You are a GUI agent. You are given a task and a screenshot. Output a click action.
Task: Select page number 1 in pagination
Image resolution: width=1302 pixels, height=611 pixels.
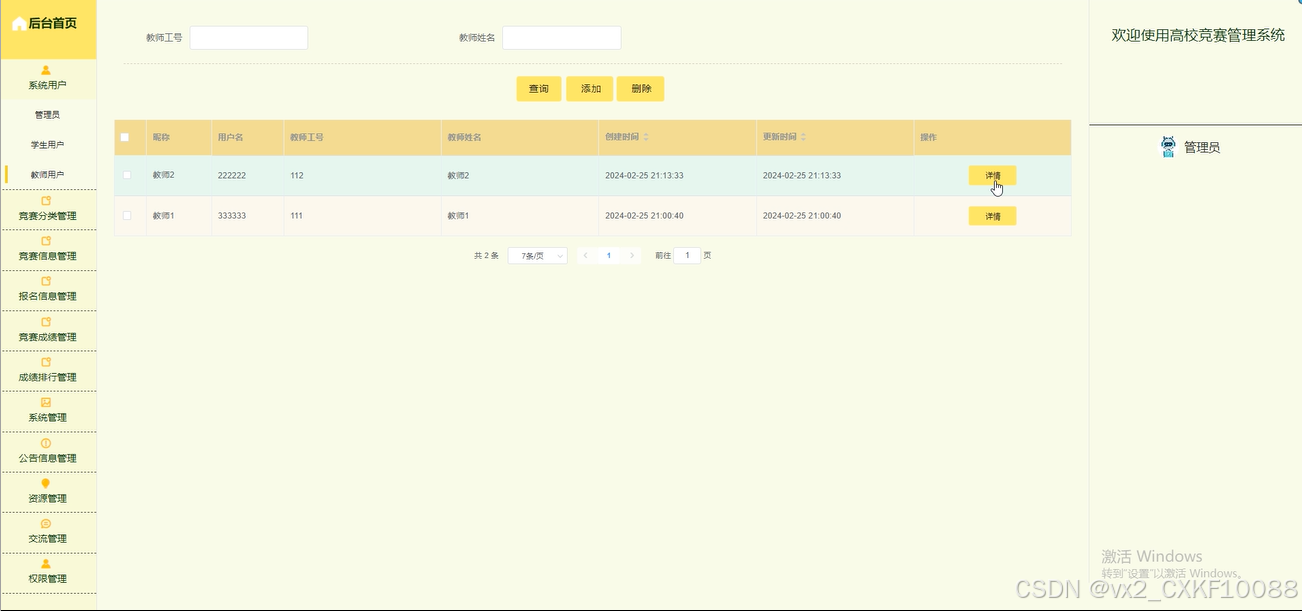(609, 256)
